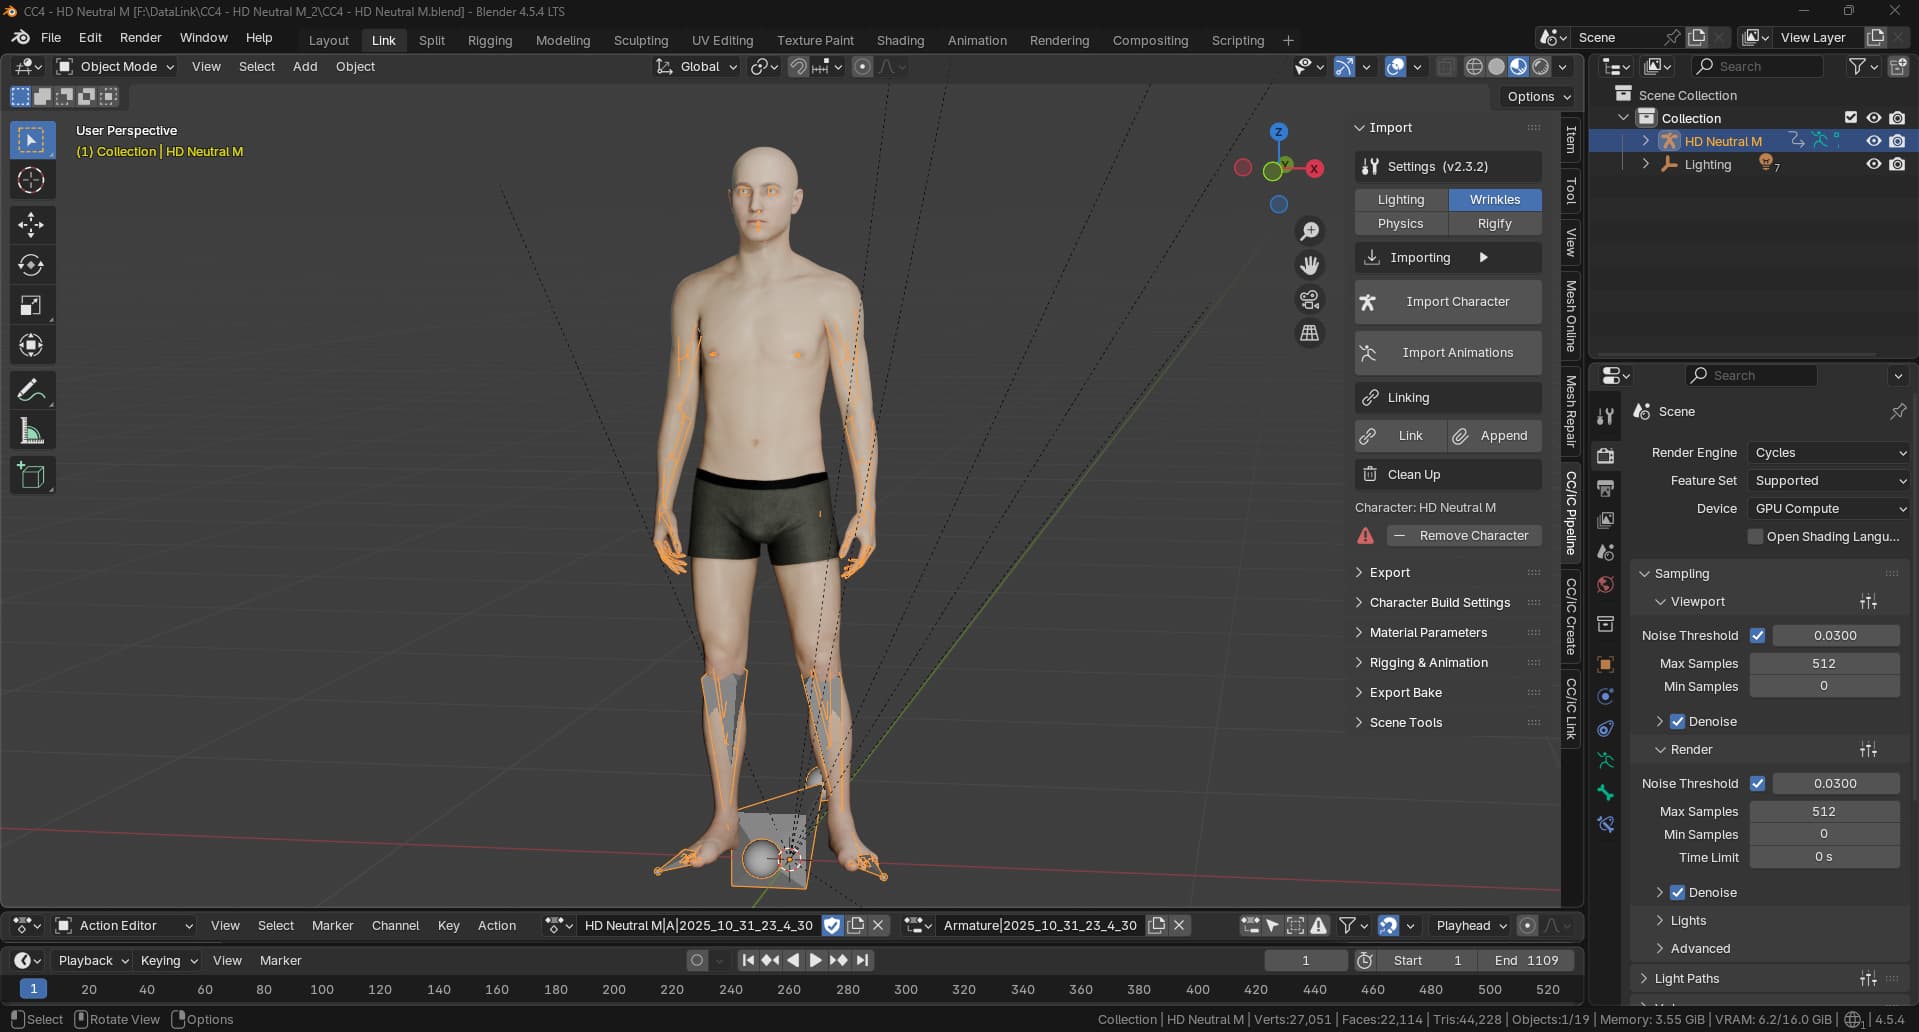Open the Output properties tab icon
Viewport: 1919px width, 1032px height.
[x=1605, y=488]
